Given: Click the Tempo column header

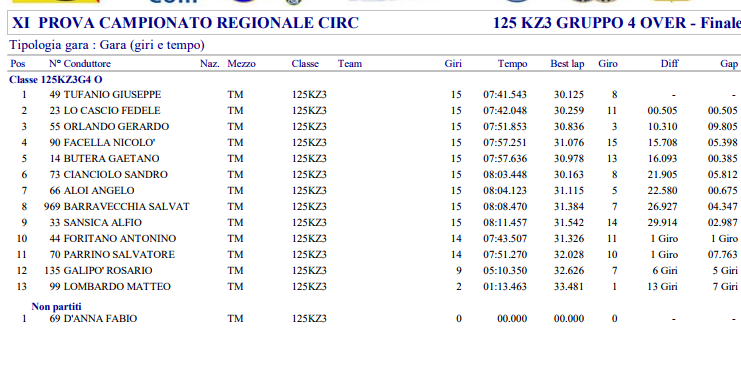Looking at the screenshot, I should [x=512, y=64].
